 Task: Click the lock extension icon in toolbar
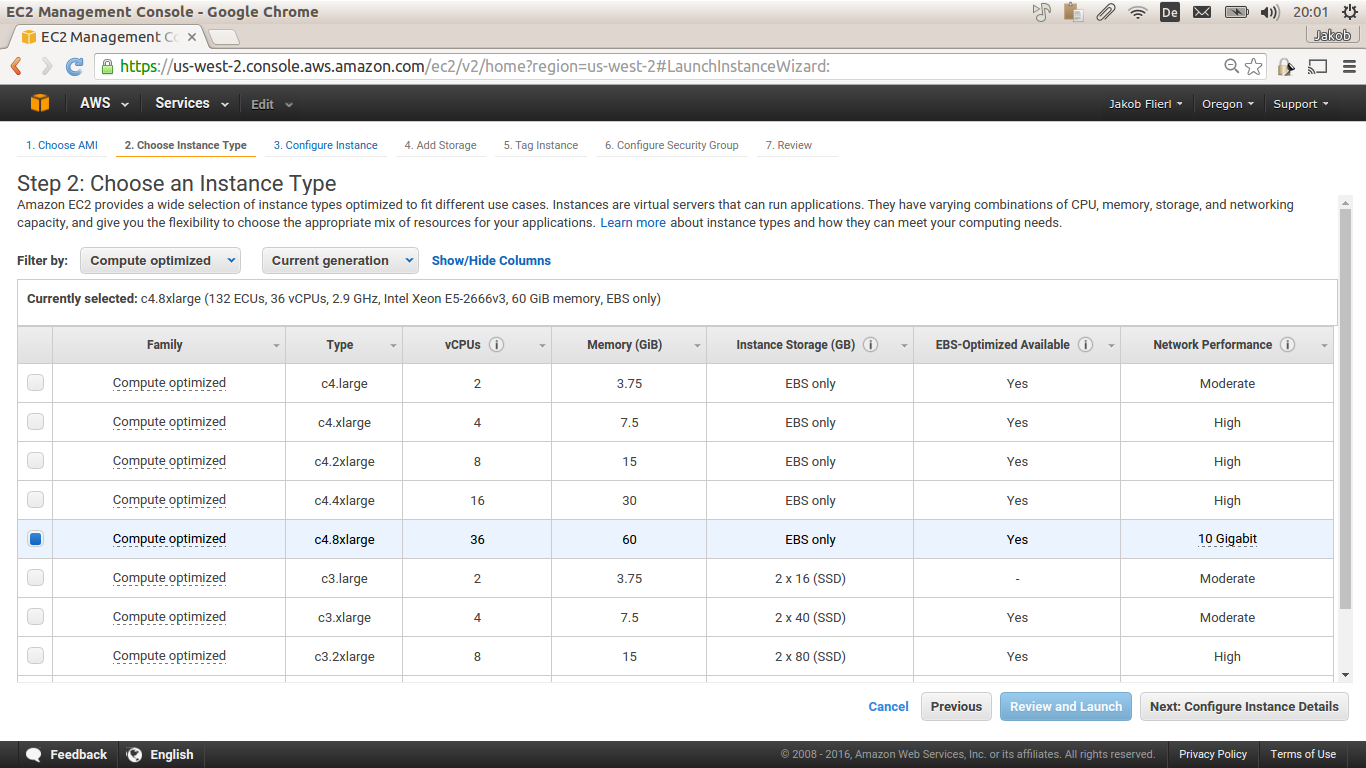[x=1286, y=67]
